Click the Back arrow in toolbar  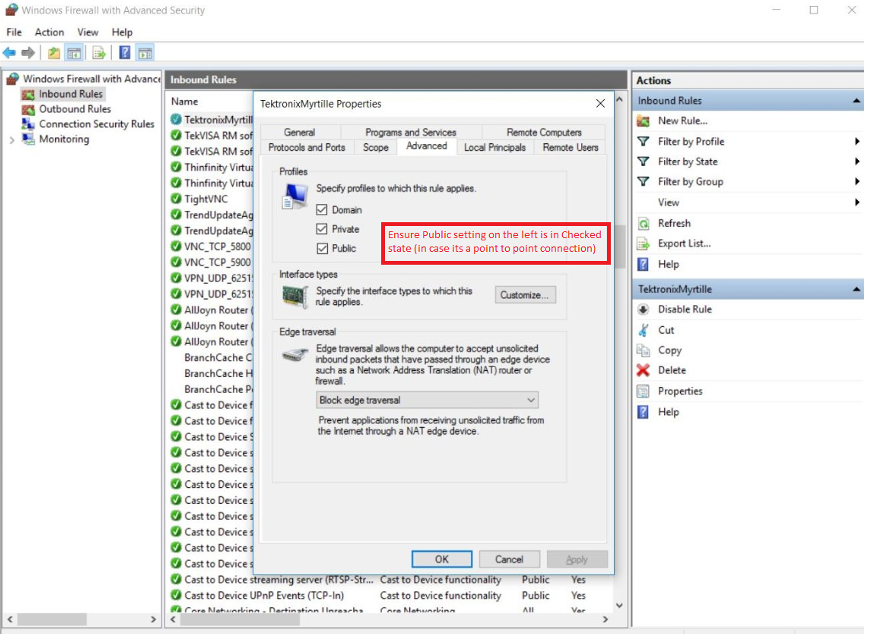[x=9, y=53]
